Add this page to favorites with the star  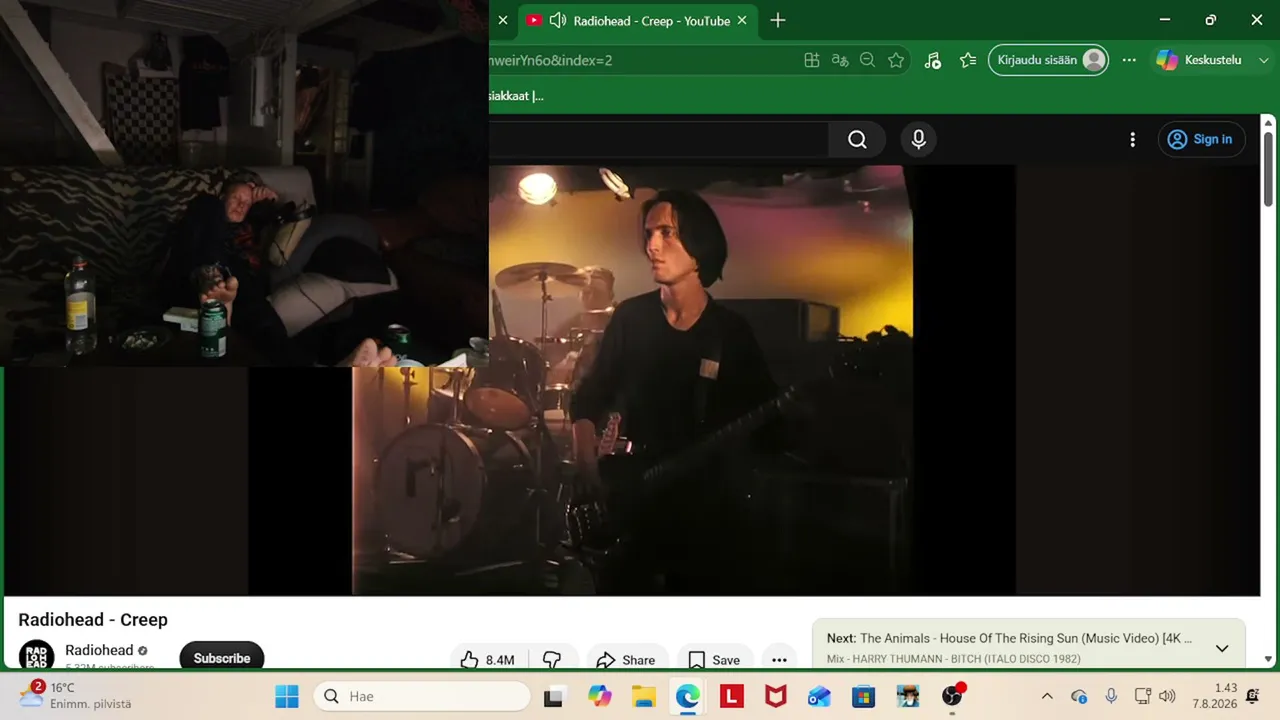[896, 60]
